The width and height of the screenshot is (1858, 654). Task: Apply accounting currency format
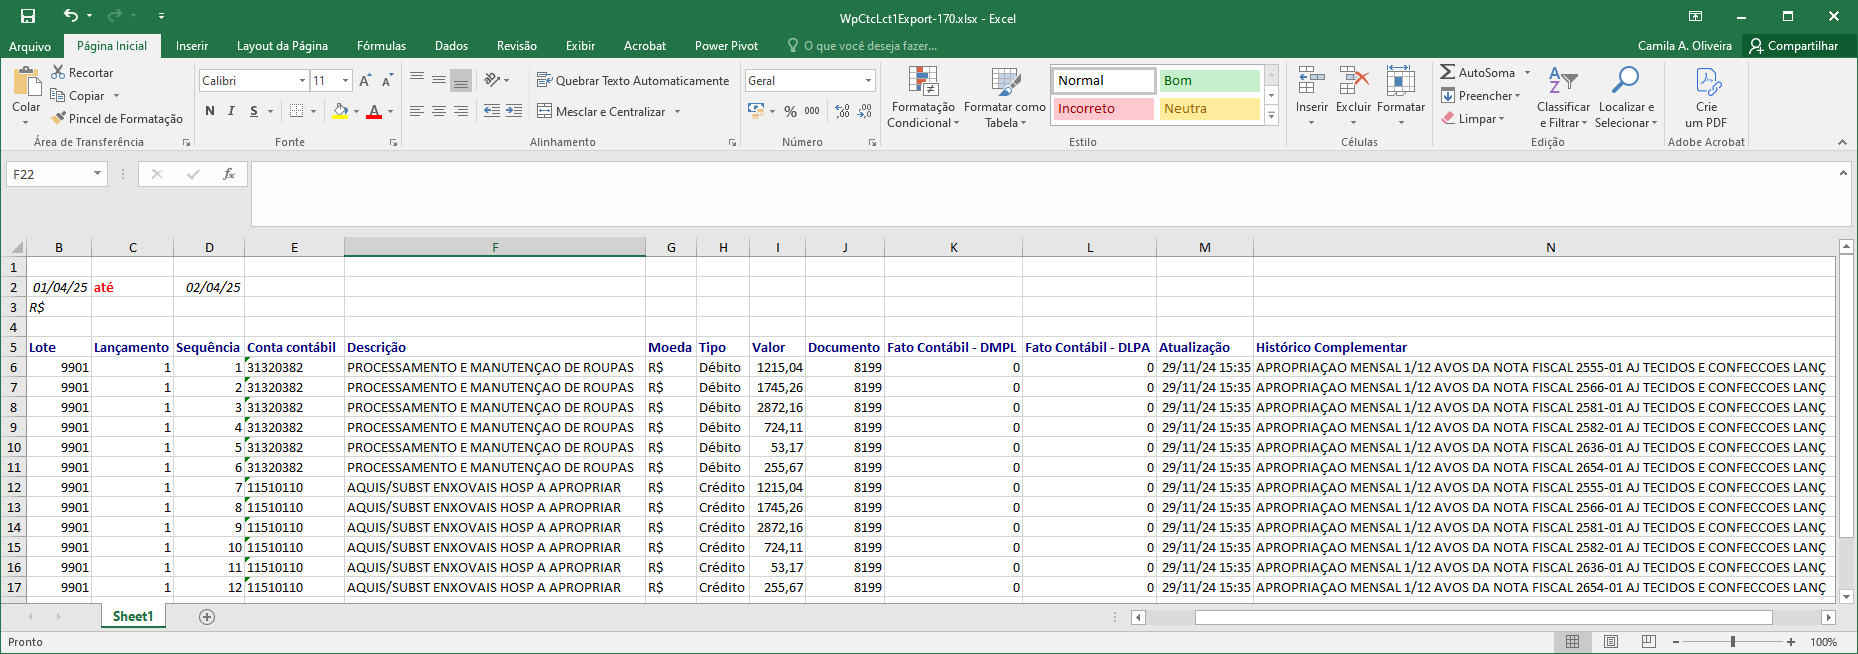(x=756, y=111)
